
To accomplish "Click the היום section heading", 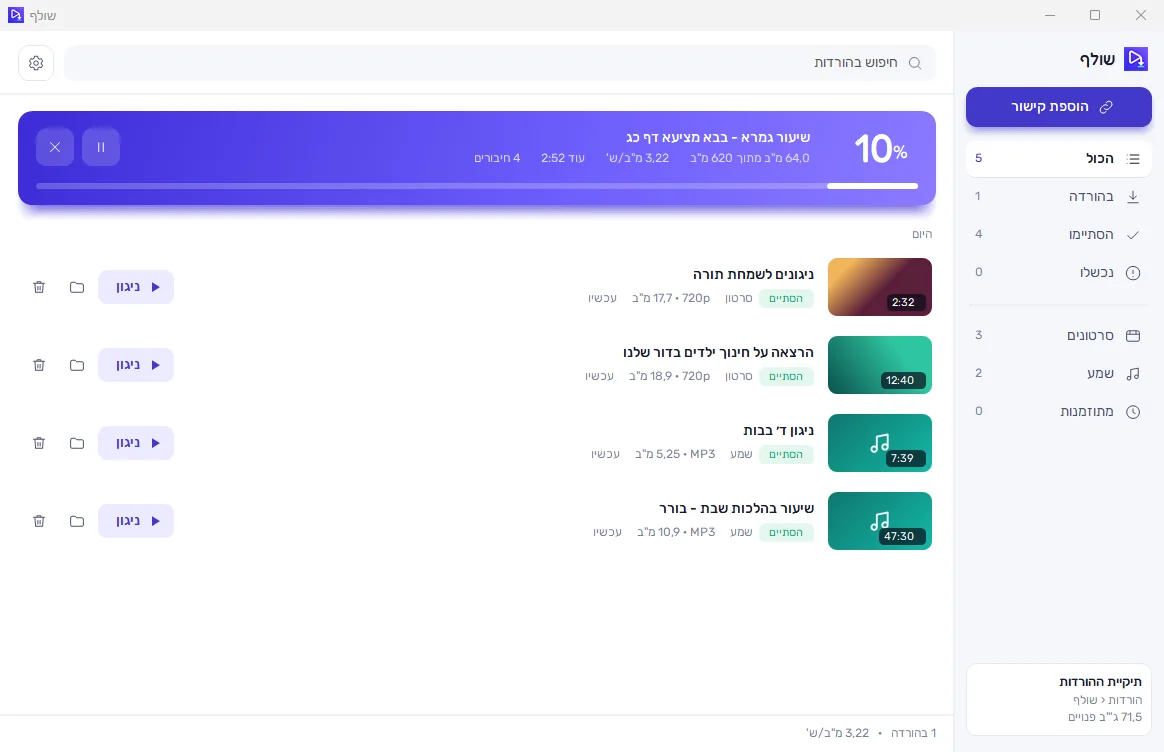I will (922, 235).
